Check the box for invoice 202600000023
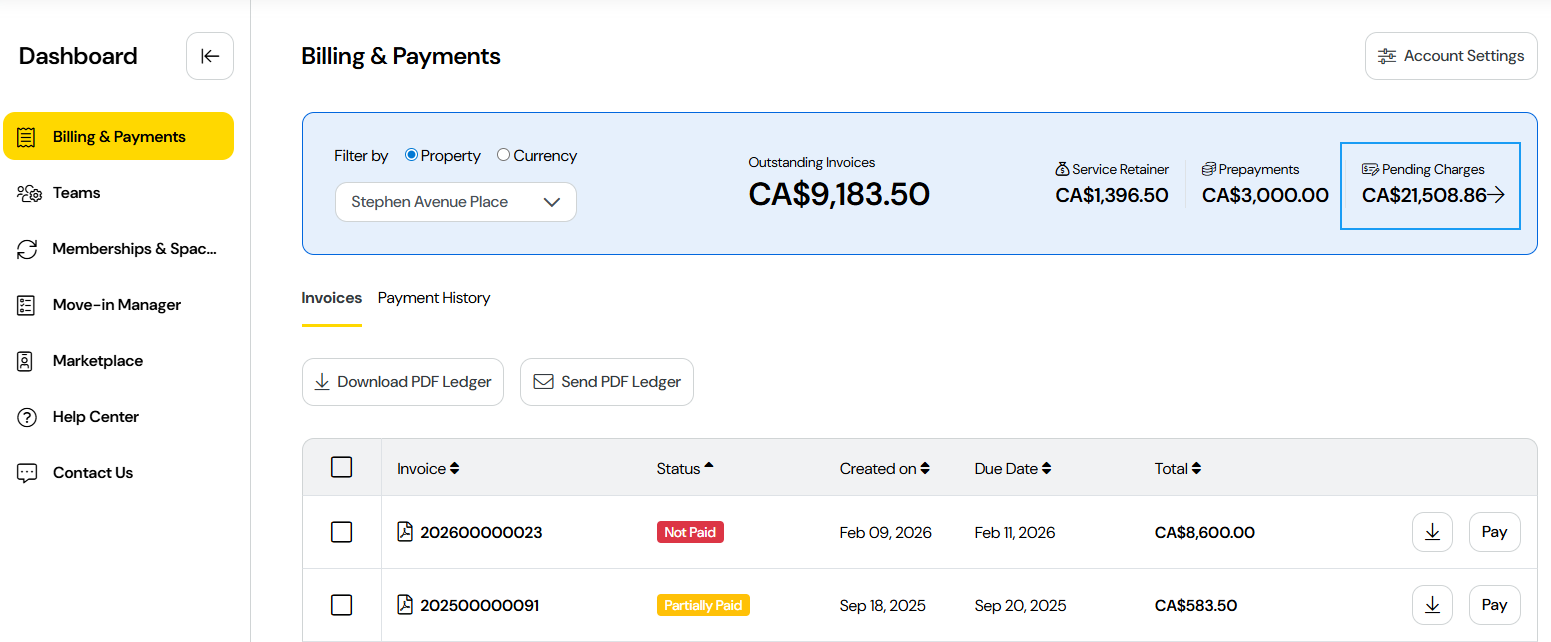 pyautogui.click(x=342, y=532)
